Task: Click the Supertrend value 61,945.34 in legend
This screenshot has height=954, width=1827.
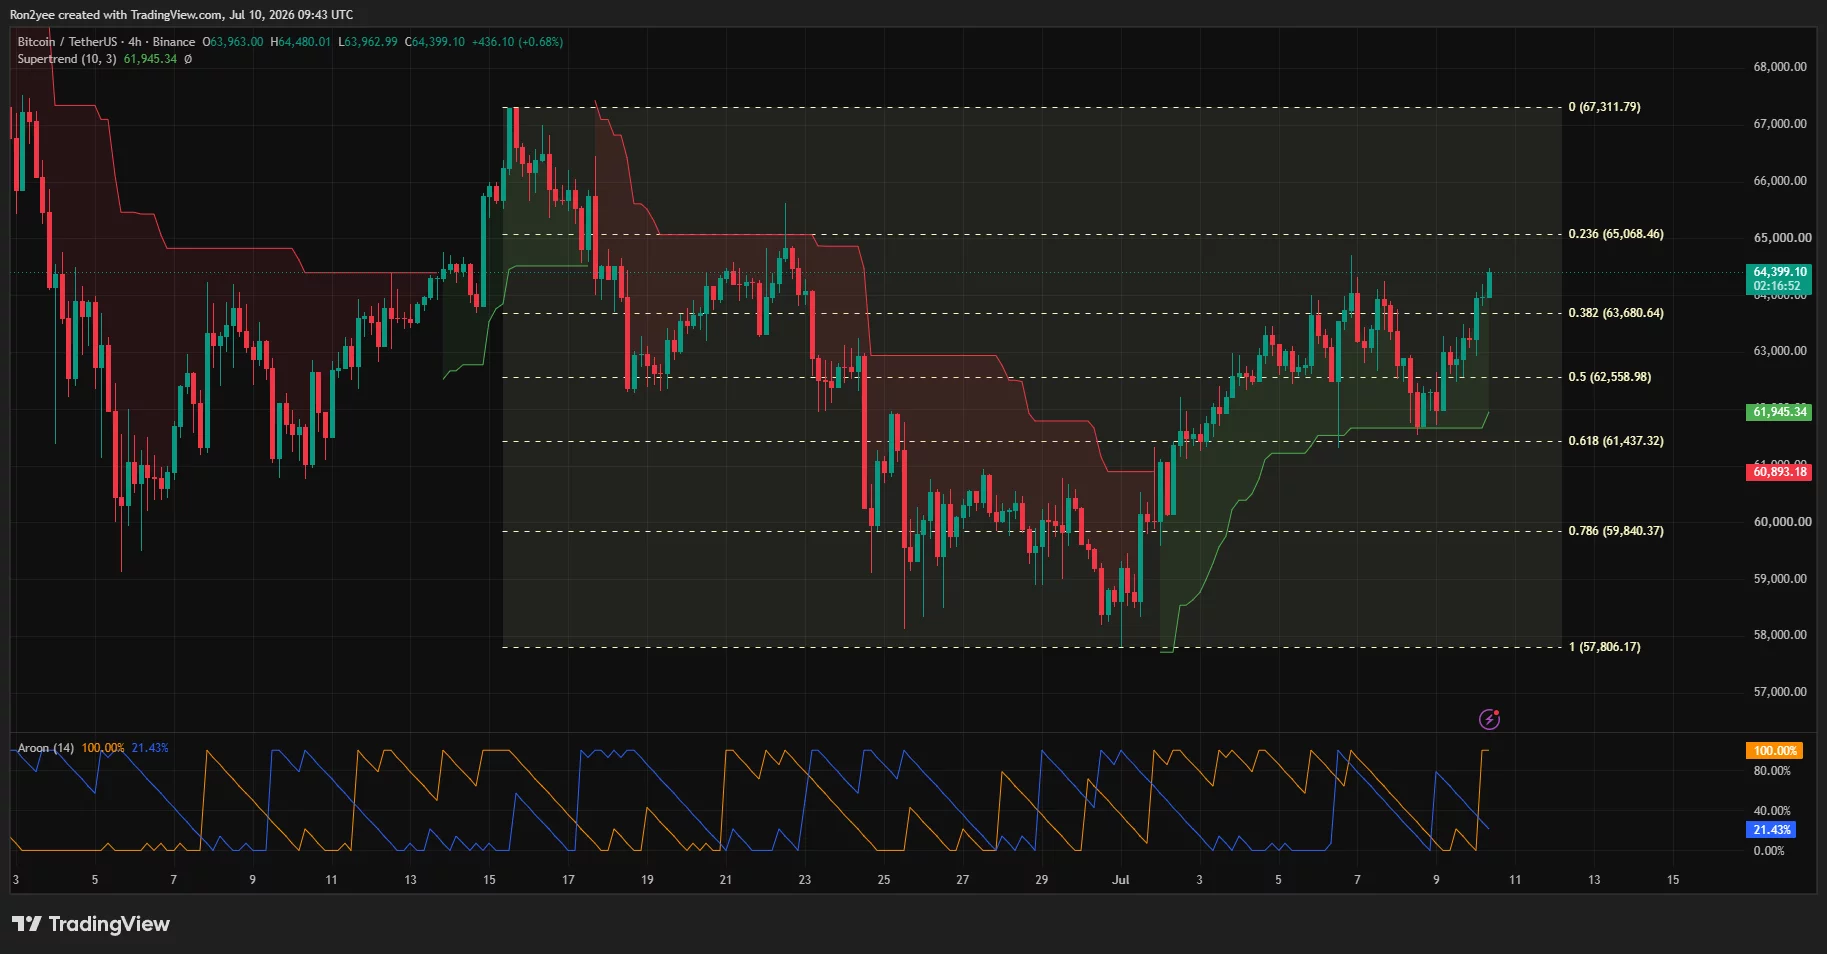Action: tap(150, 59)
